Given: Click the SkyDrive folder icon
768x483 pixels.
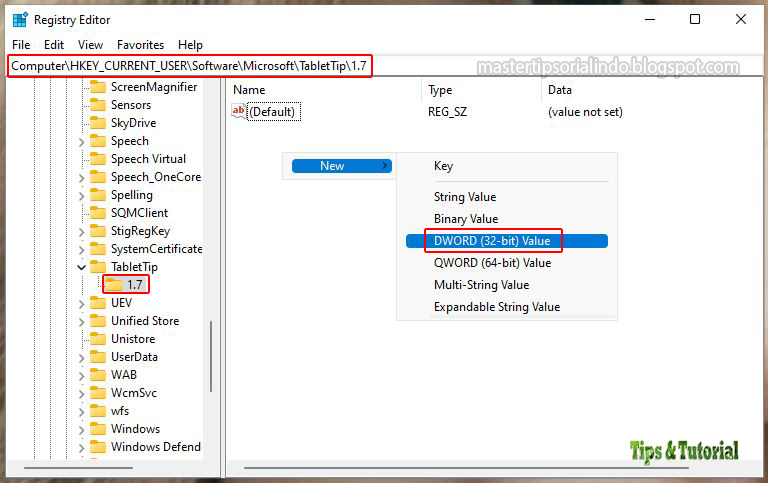Looking at the screenshot, I should [x=98, y=123].
